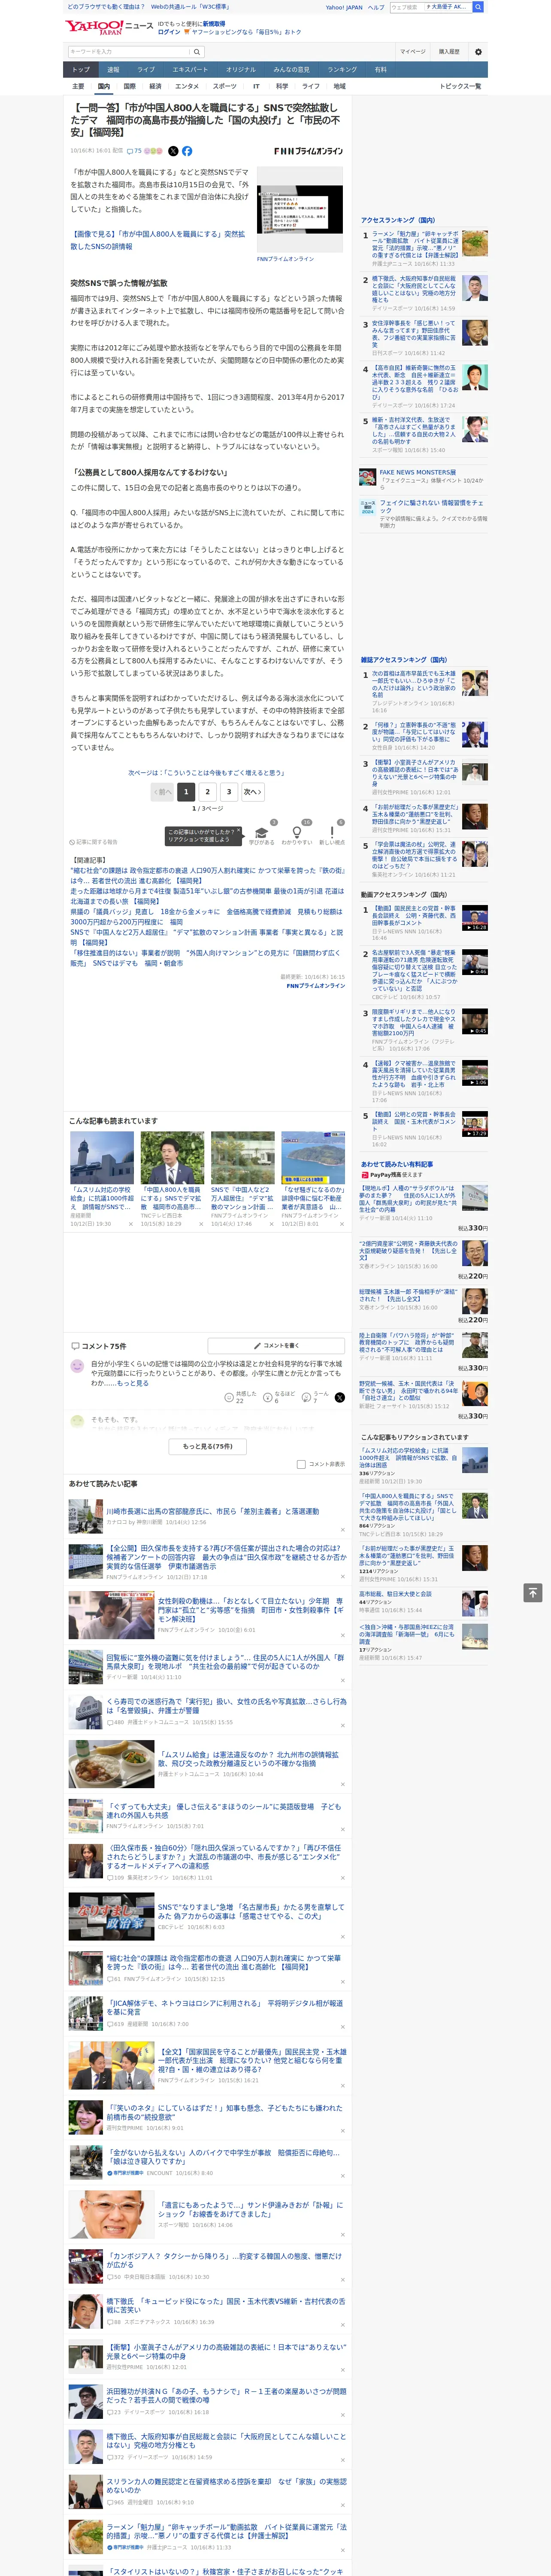This screenshot has width=551, height=2576.
Task: Open the 川崎市長選 recommended article
Action: [x=213, y=1511]
